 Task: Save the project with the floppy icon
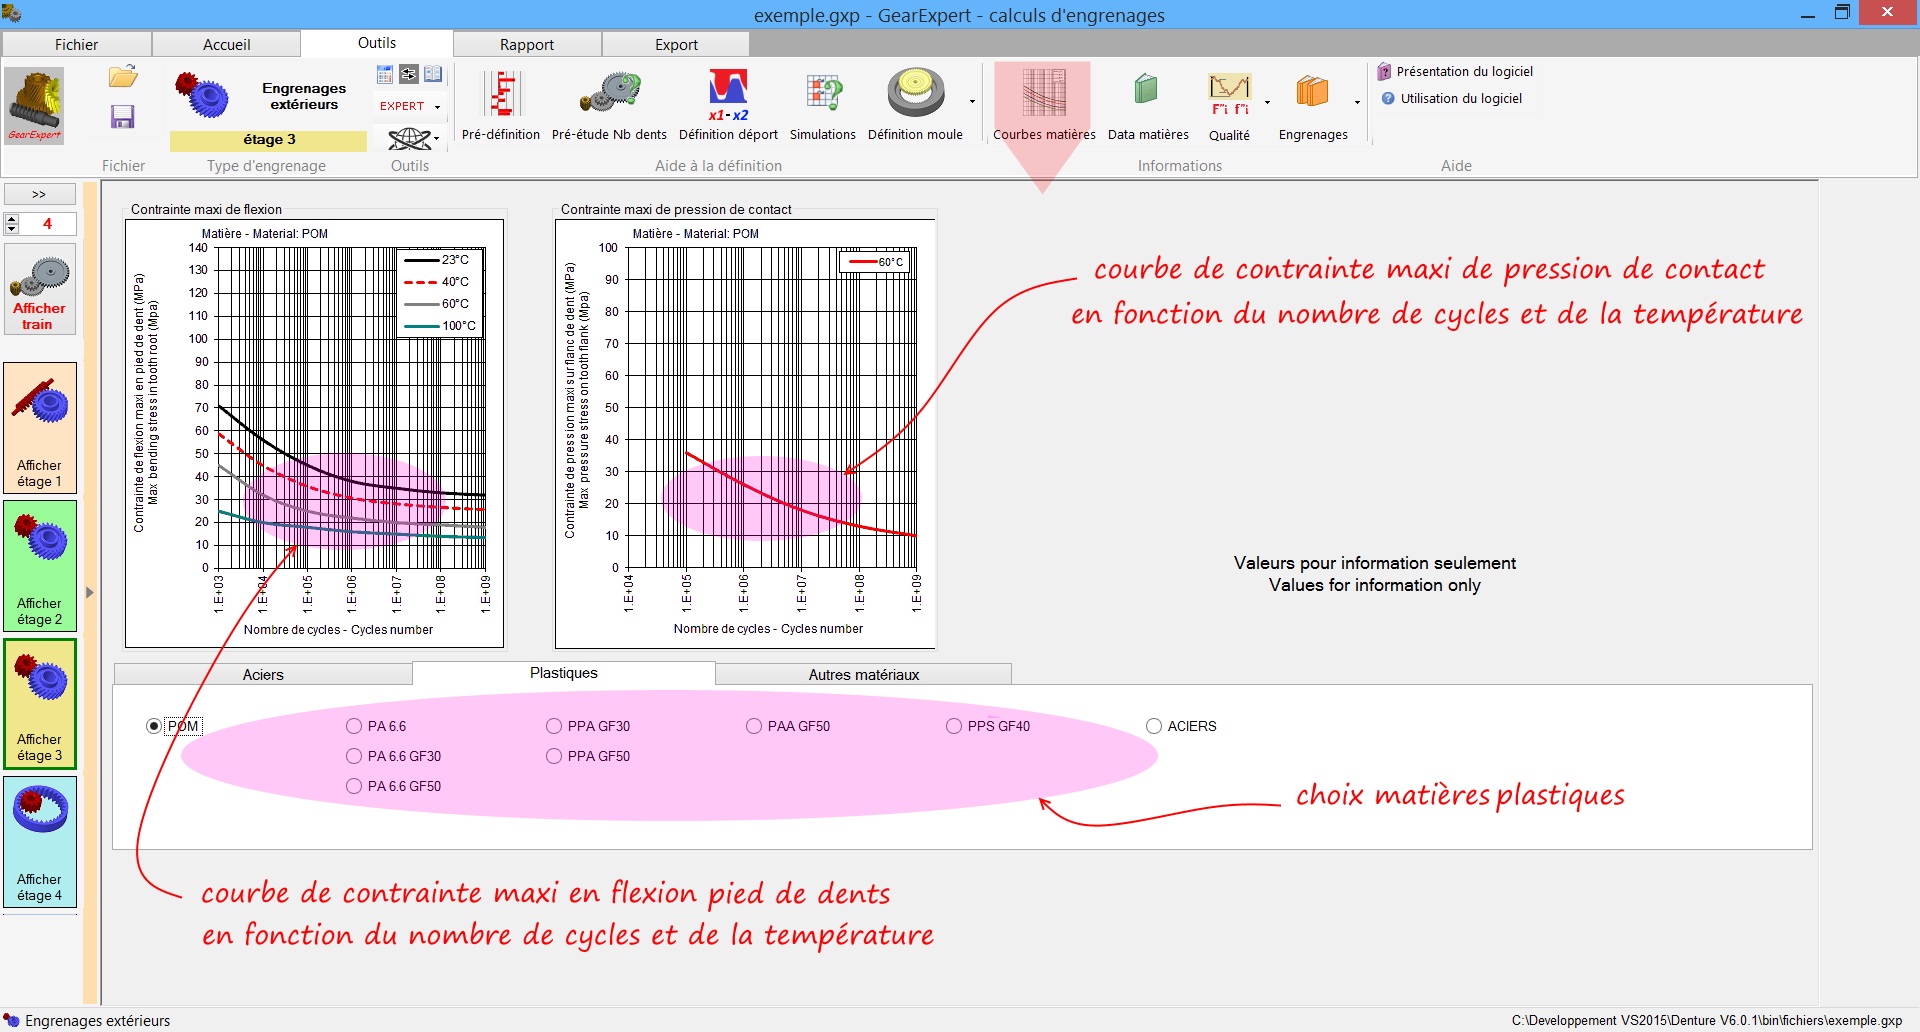coord(122,117)
